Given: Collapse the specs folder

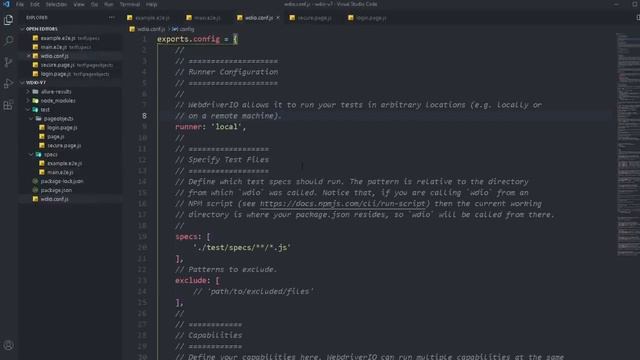Looking at the screenshot, I should tap(31, 154).
